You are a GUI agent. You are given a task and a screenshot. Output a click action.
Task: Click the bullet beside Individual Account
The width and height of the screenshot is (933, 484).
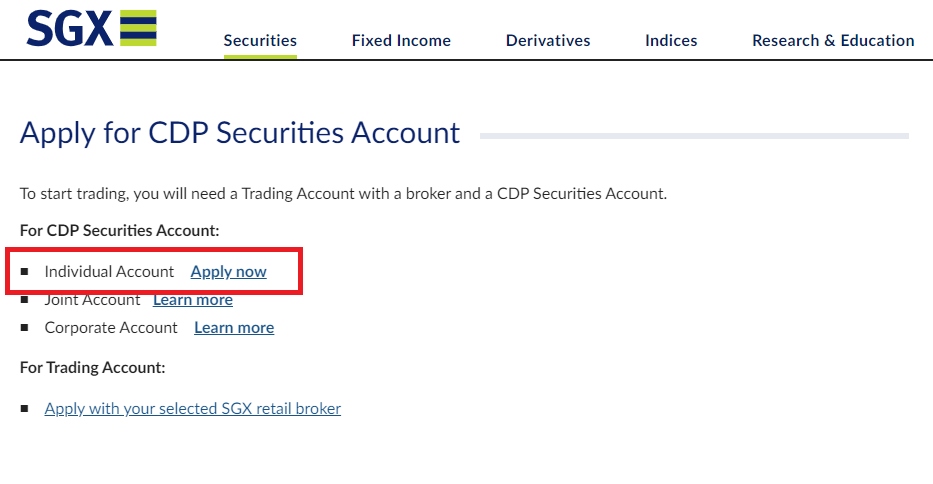tap(25, 272)
